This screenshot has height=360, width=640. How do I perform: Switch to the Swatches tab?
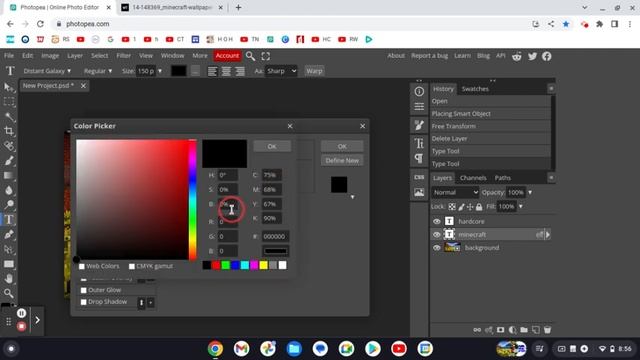pos(475,89)
